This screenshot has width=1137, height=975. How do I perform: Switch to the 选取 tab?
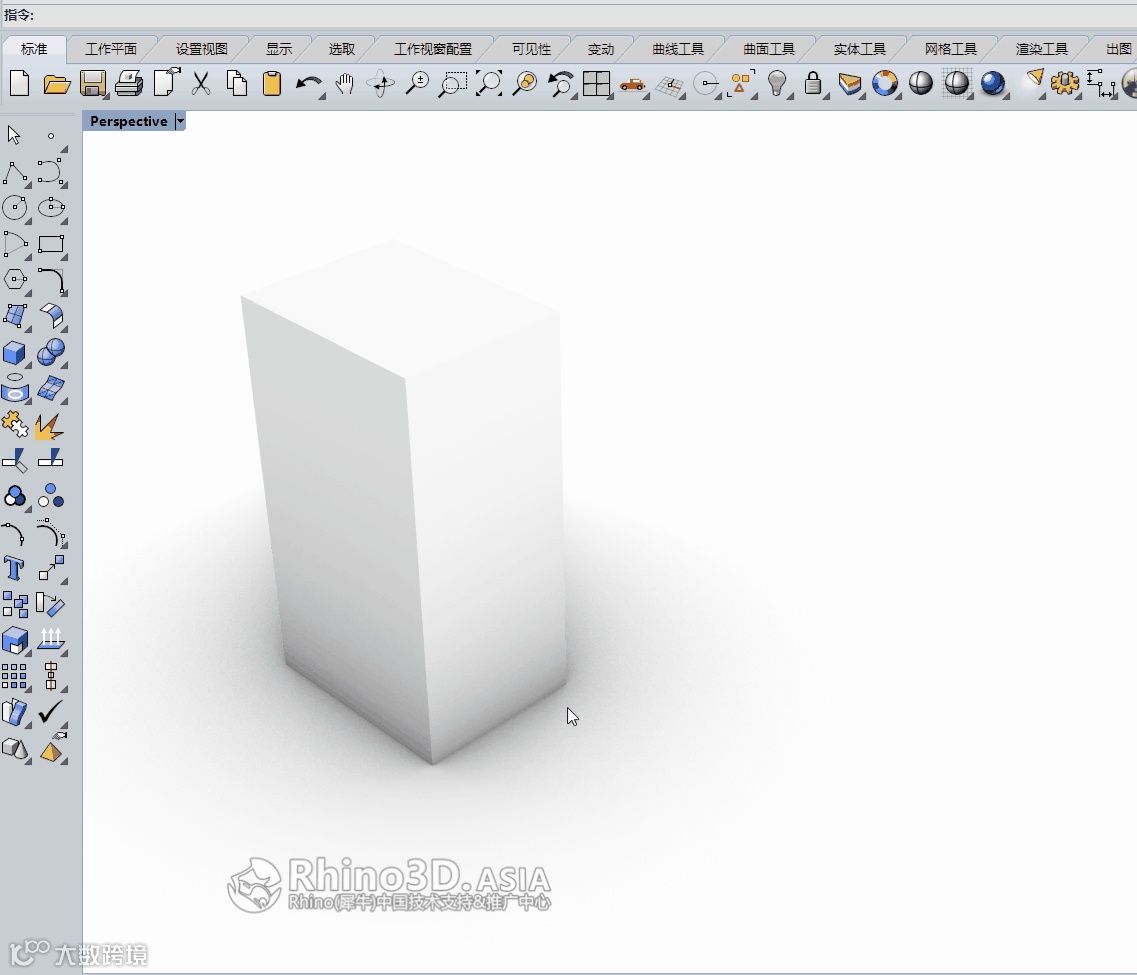pos(342,49)
